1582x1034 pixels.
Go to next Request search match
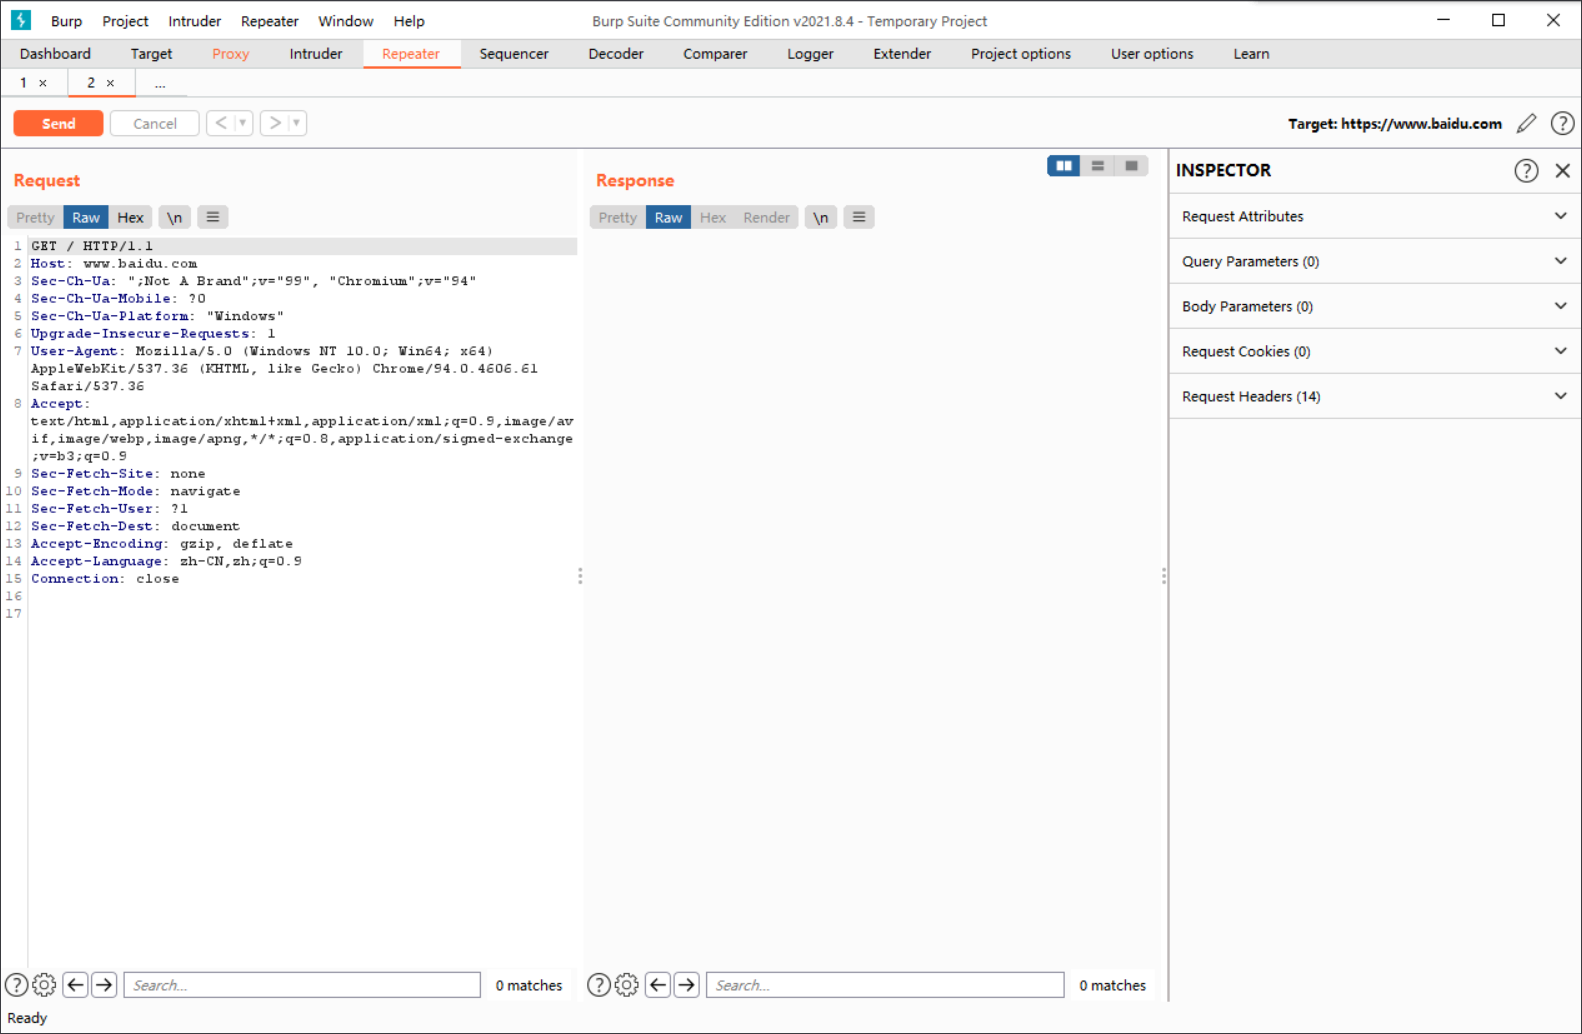pyautogui.click(x=104, y=985)
